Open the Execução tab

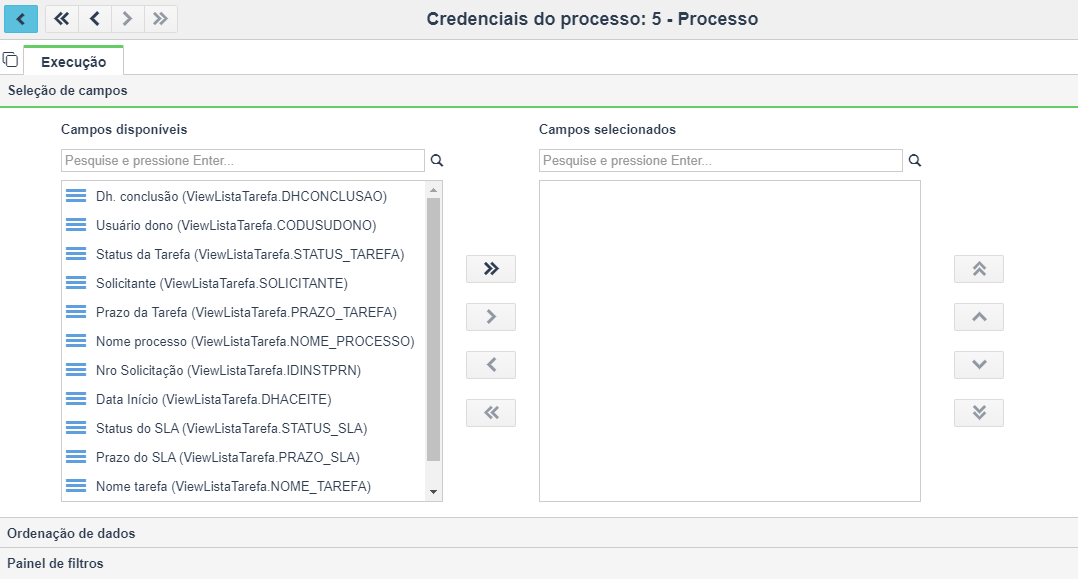tap(73, 62)
